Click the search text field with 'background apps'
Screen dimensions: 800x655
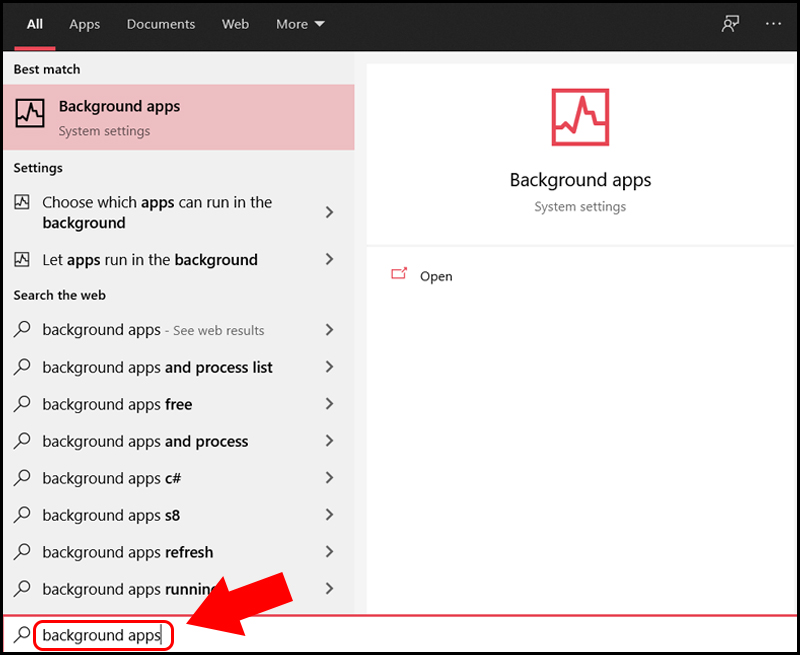pyautogui.click(x=102, y=635)
